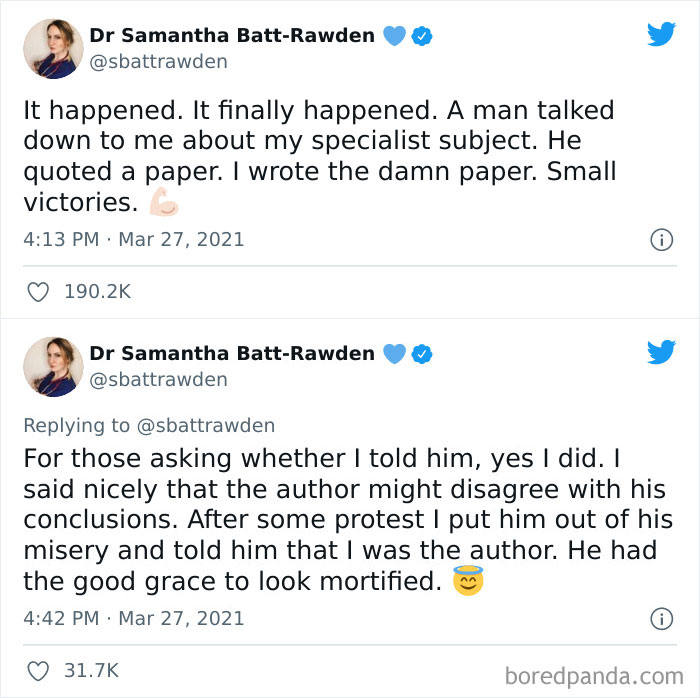Screen dimensions: 700x698
Task: Open the info icon beside the 4:13 PM timestamp
Action: 661,240
